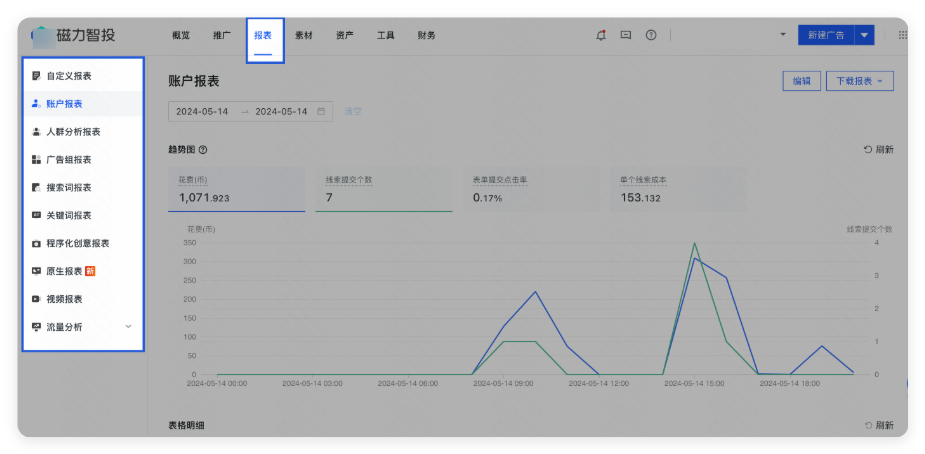The width and height of the screenshot is (925, 454).
Task: Click the start date 2024-05-14 field
Action: (202, 111)
